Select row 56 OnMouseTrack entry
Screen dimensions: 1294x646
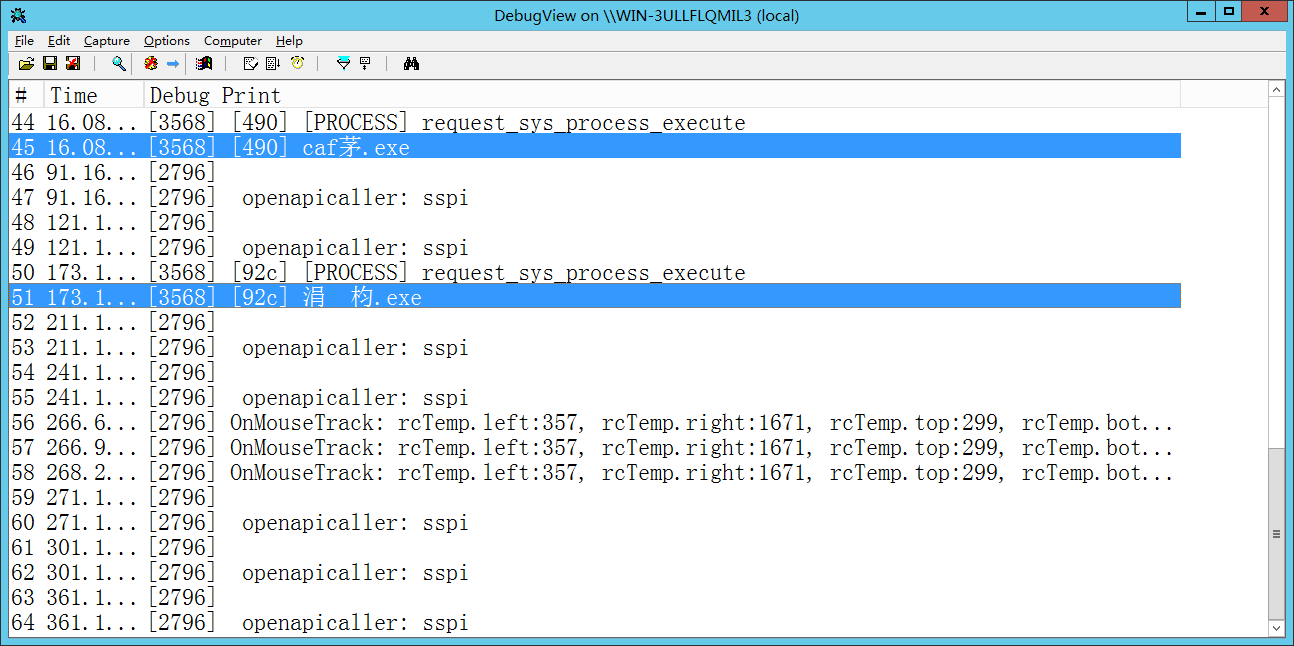click(x=595, y=422)
